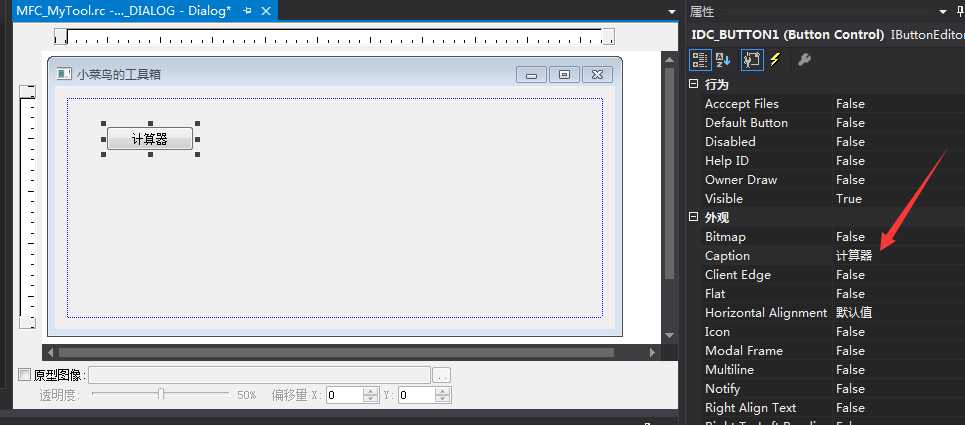Select the MFC_MyTool.rc Dialog tab
This screenshot has width=965, height=425.
click(x=123, y=10)
